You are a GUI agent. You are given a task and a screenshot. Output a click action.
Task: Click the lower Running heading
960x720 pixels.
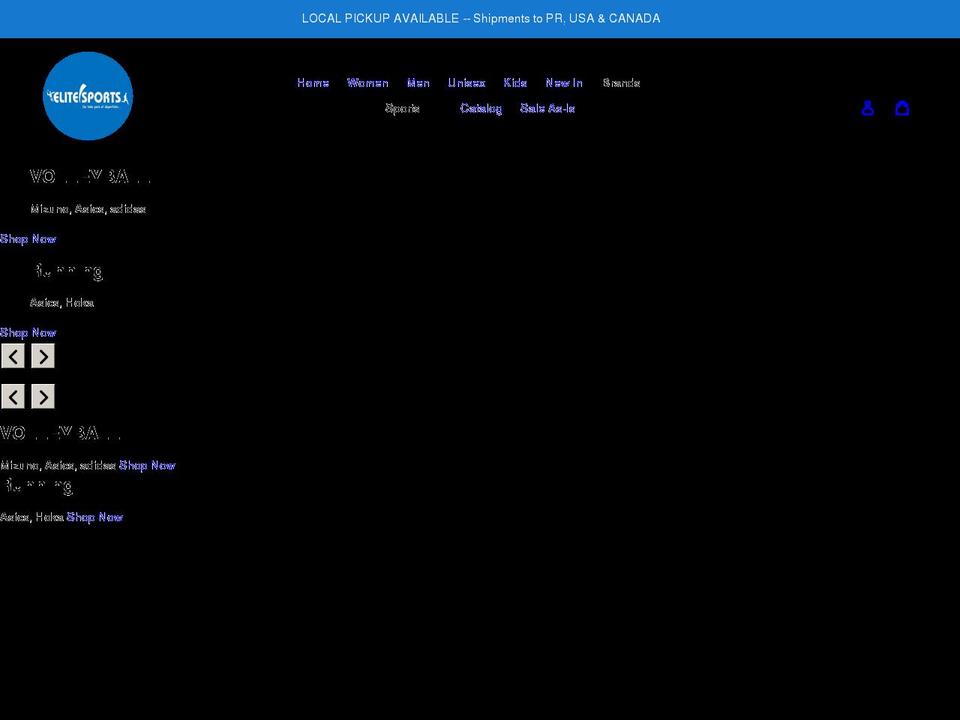click(x=37, y=486)
